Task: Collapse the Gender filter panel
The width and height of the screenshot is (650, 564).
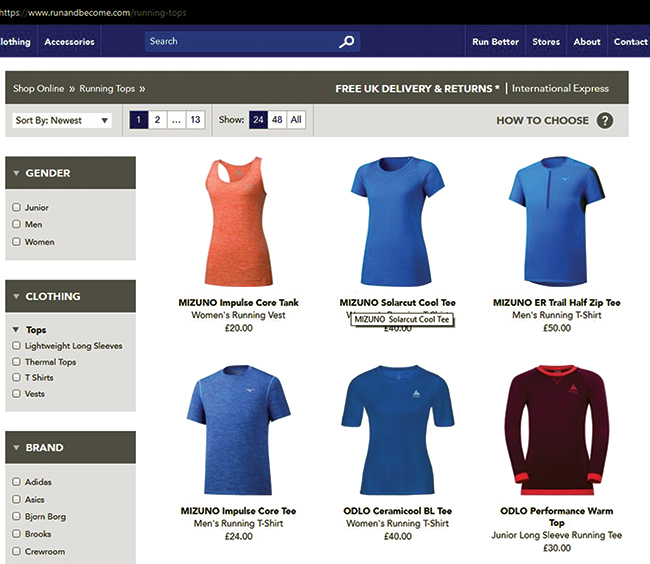Action: pyautogui.click(x=16, y=173)
